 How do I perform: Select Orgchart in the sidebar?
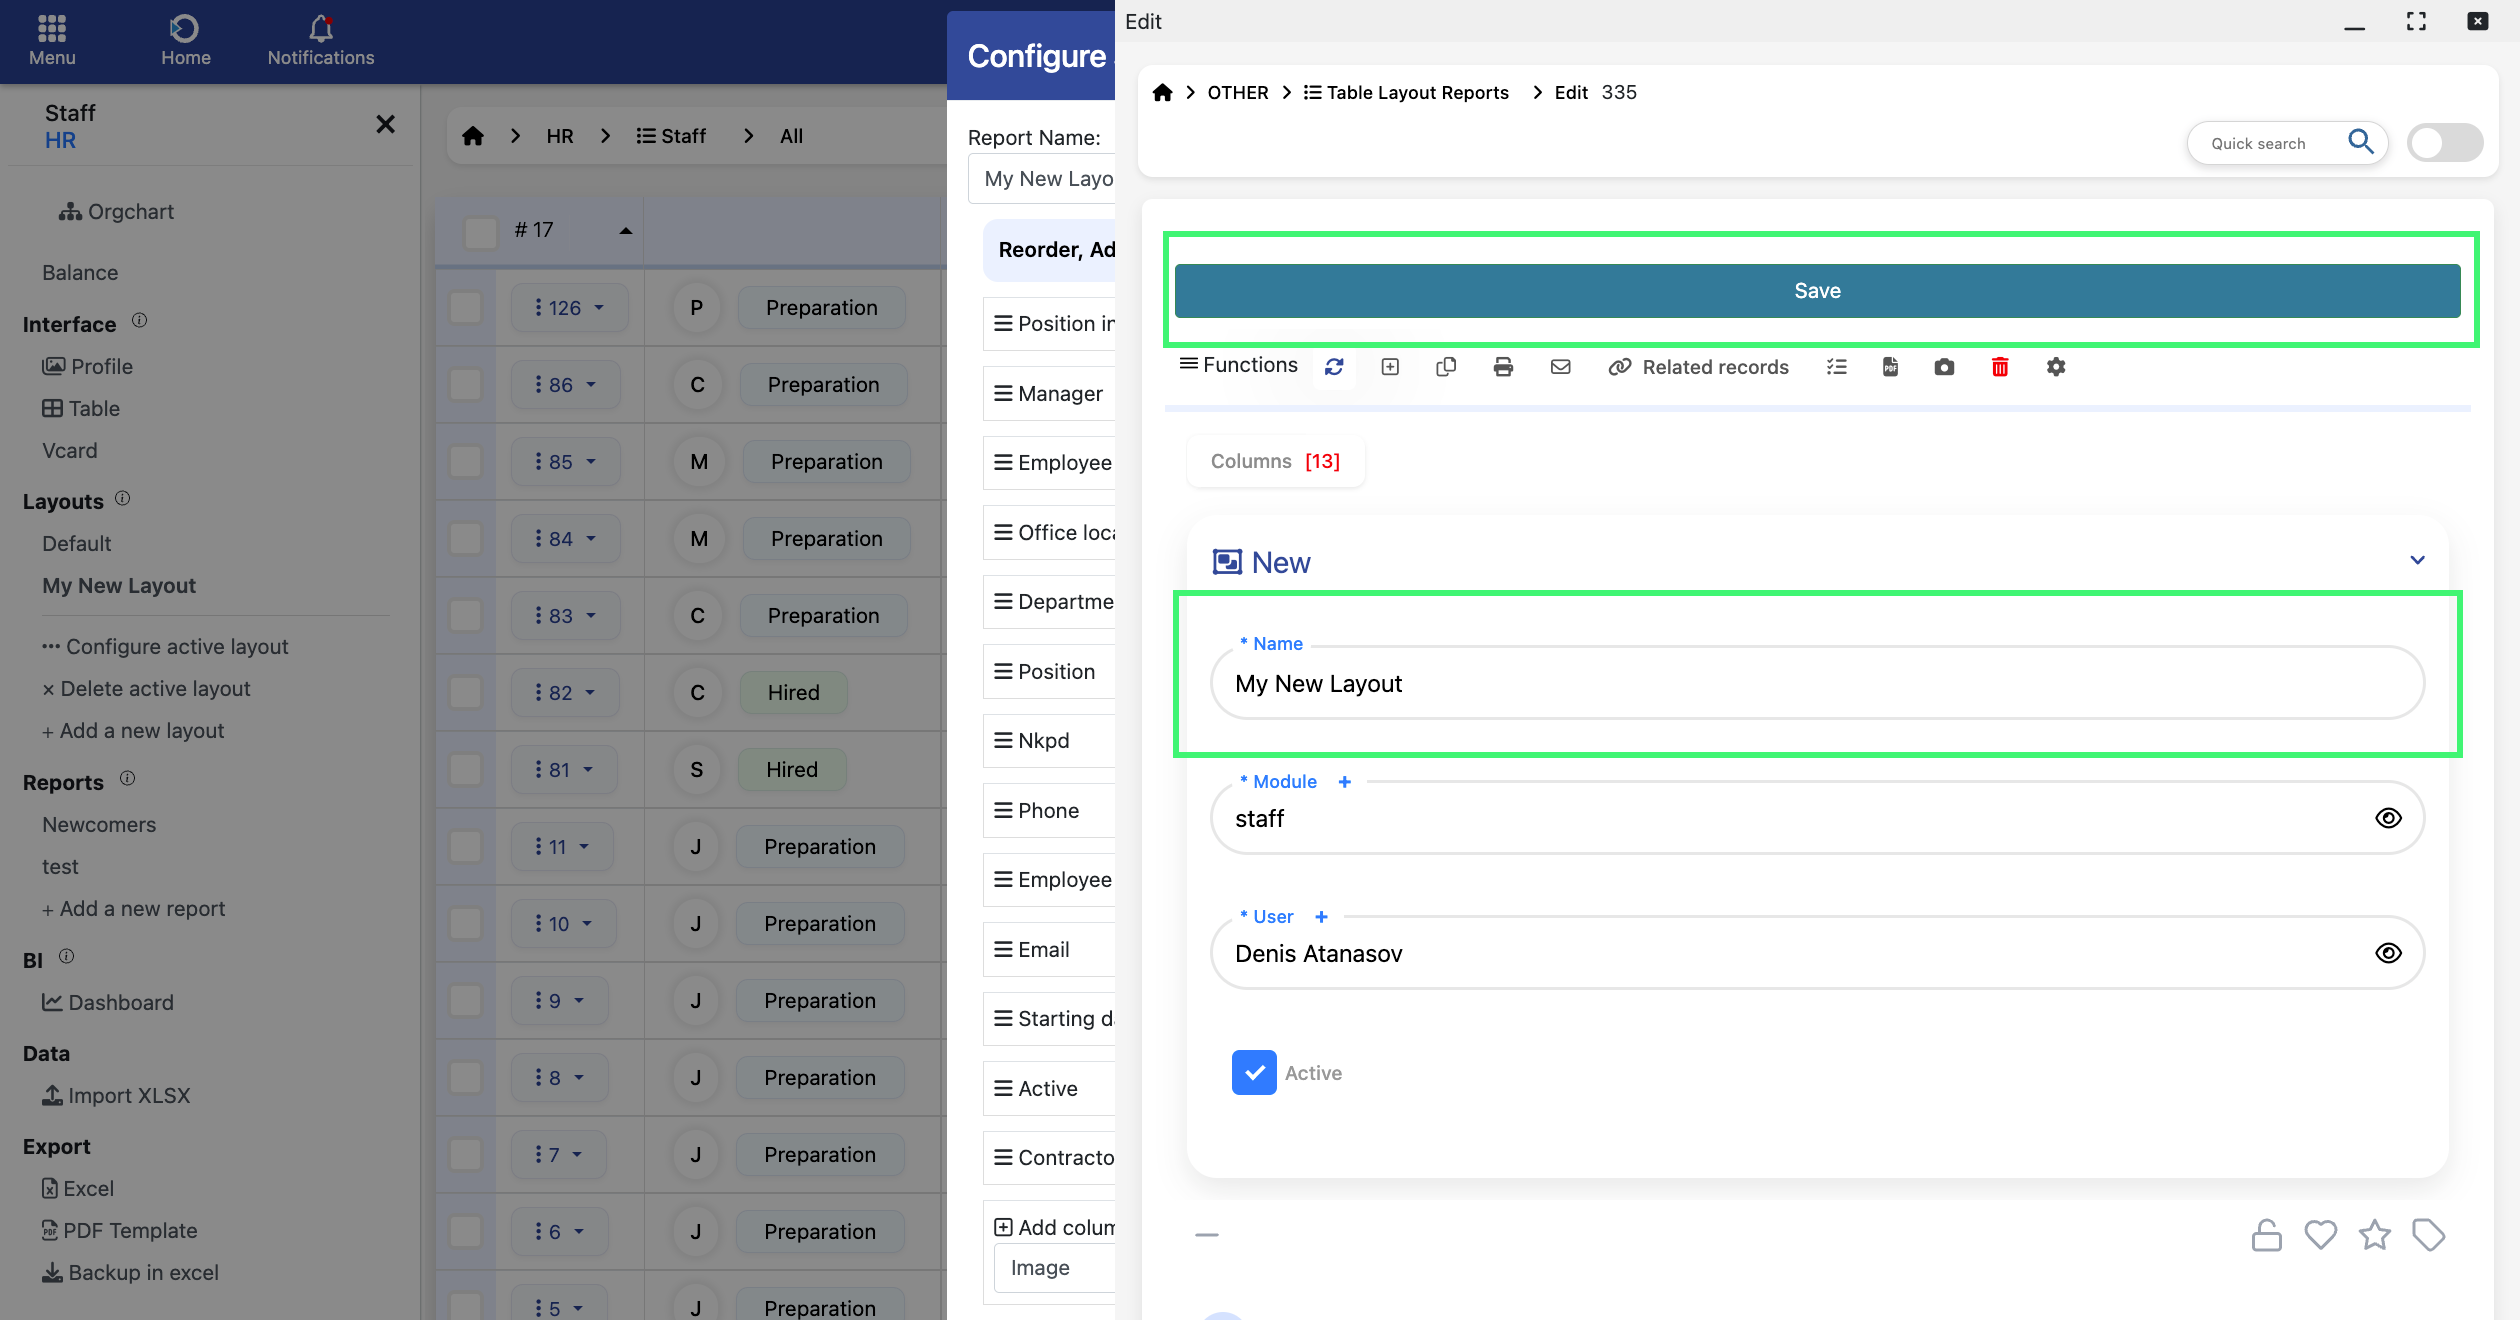click(116, 212)
